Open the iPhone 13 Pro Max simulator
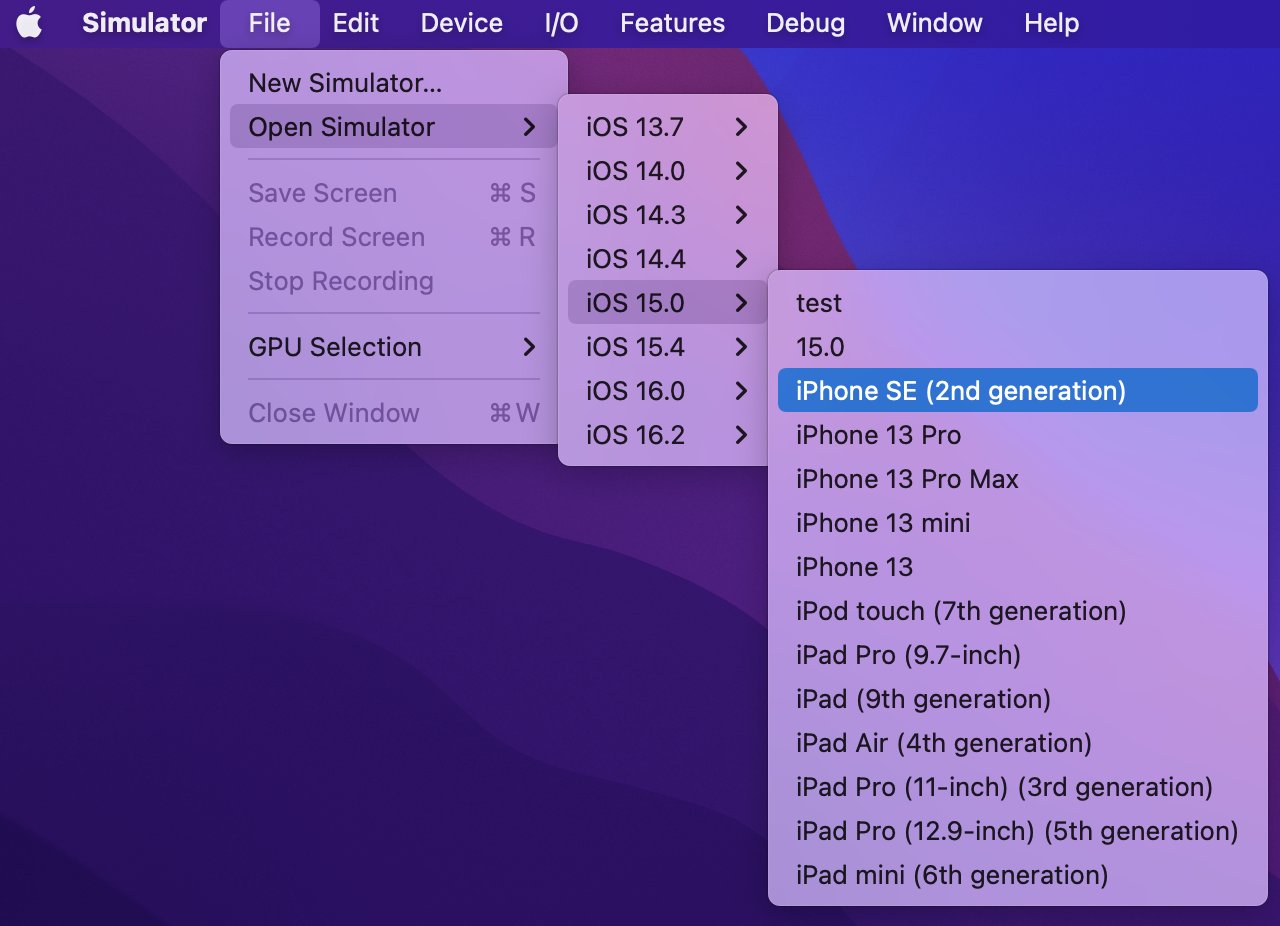This screenshot has width=1280, height=926. (907, 479)
